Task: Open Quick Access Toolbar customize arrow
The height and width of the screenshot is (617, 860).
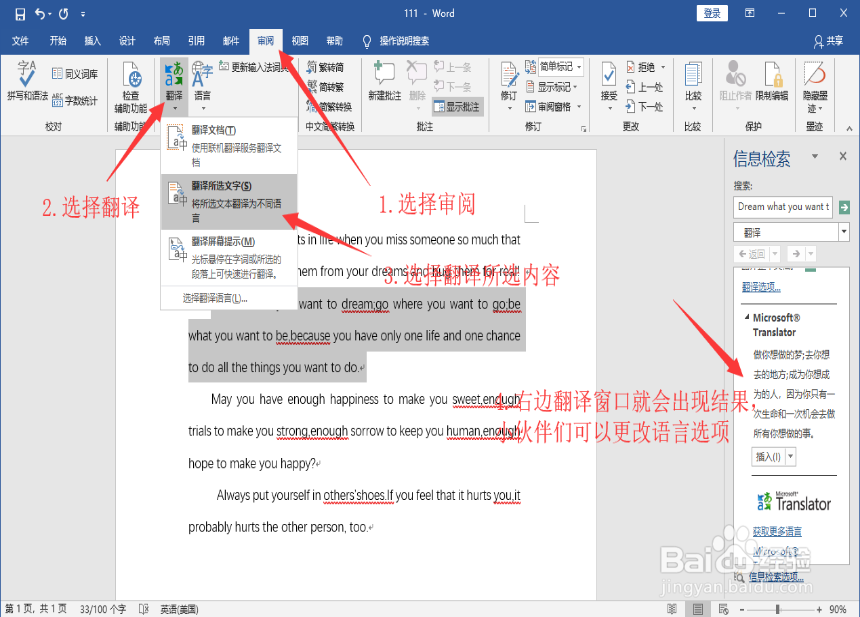Action: [x=83, y=14]
